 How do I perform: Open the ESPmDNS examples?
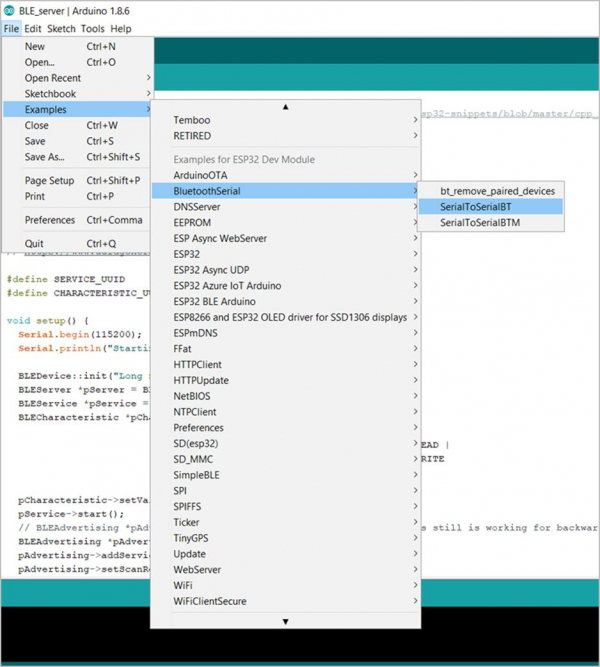click(x=286, y=333)
